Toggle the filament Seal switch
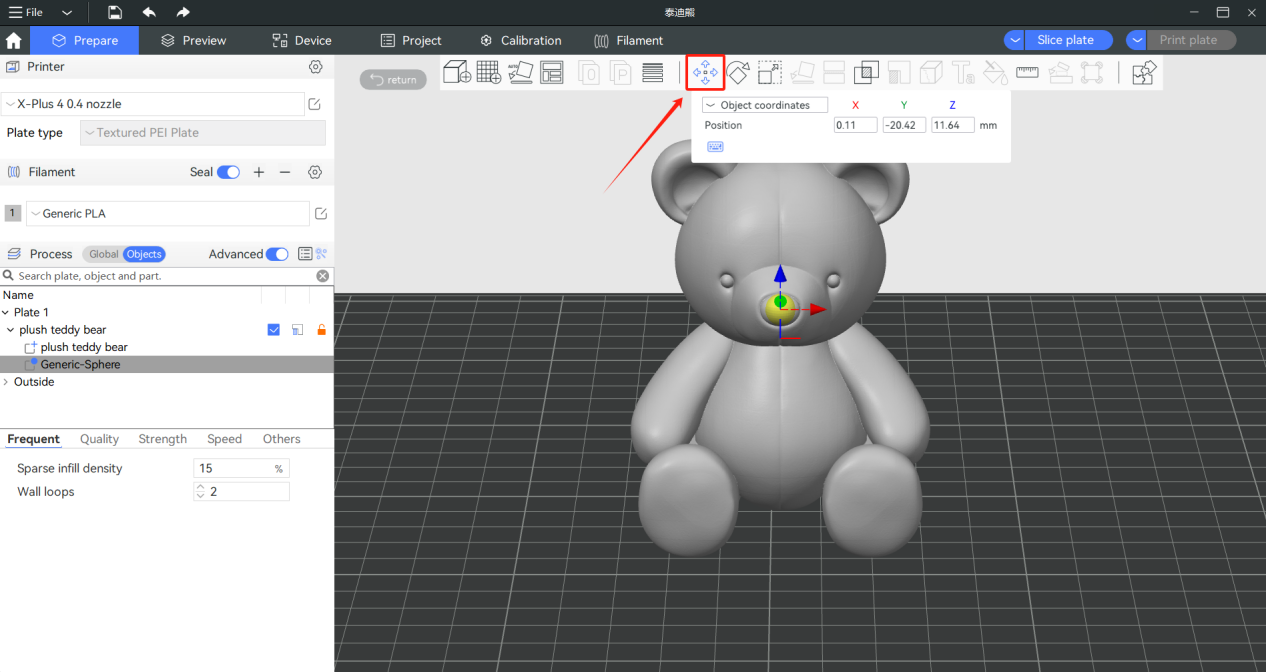 pos(228,172)
